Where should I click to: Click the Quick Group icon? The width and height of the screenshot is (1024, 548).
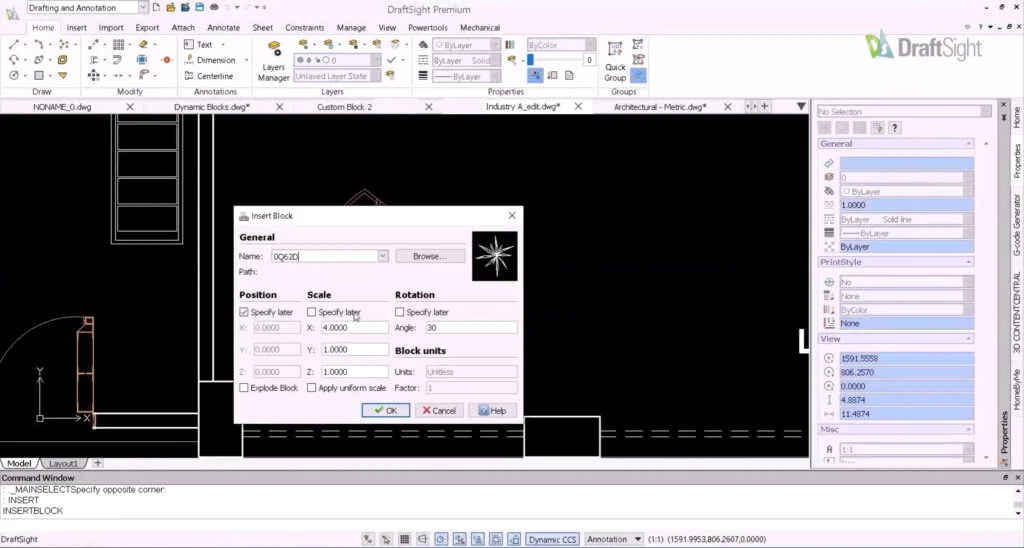pyautogui.click(x=615, y=61)
